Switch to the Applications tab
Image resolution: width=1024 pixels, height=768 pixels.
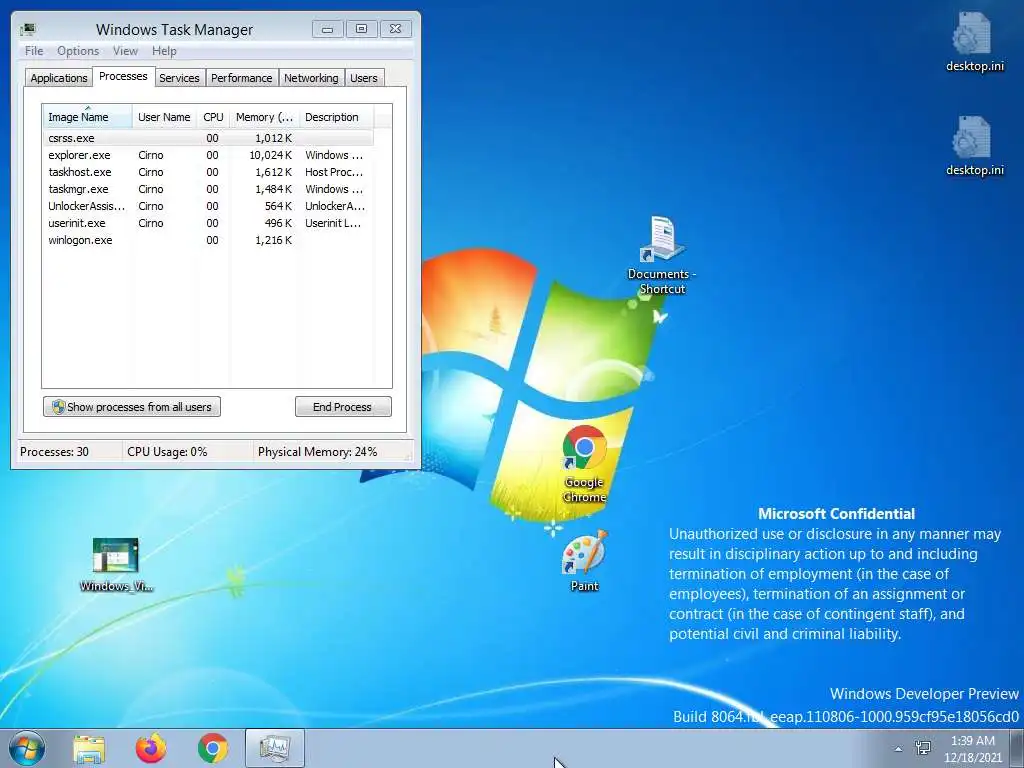click(x=59, y=78)
